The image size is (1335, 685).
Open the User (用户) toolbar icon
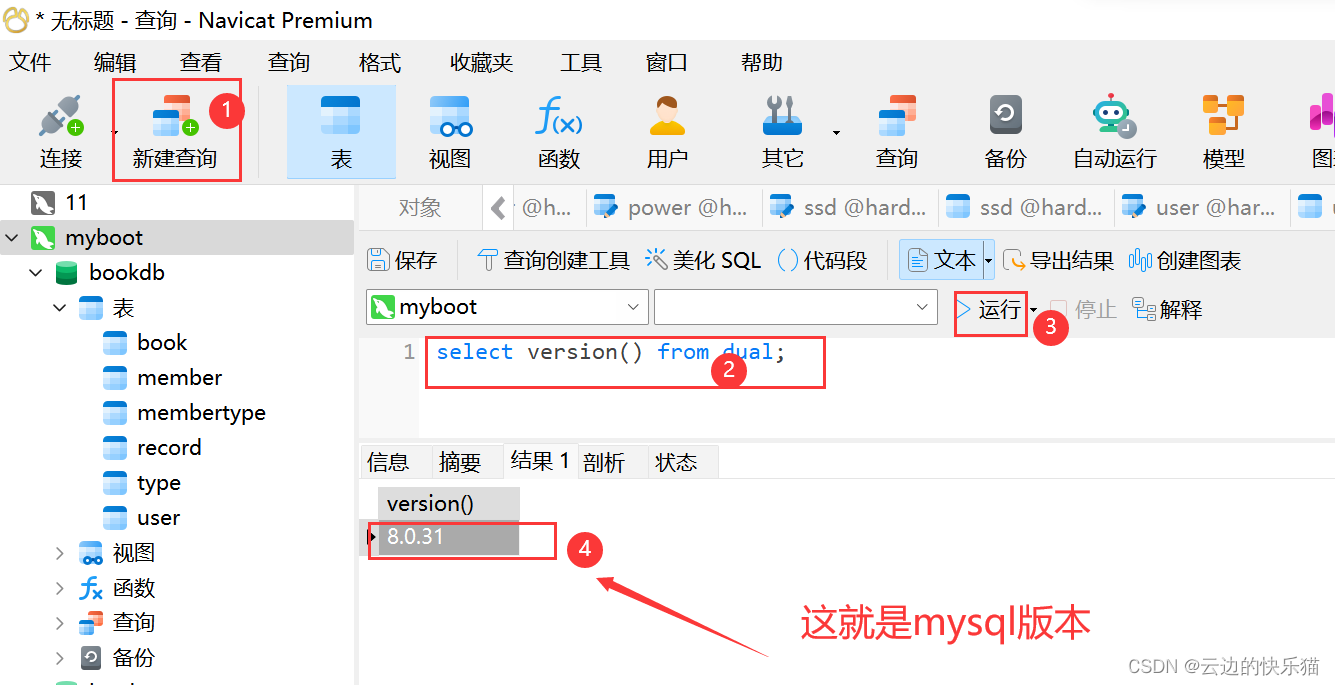click(x=667, y=132)
